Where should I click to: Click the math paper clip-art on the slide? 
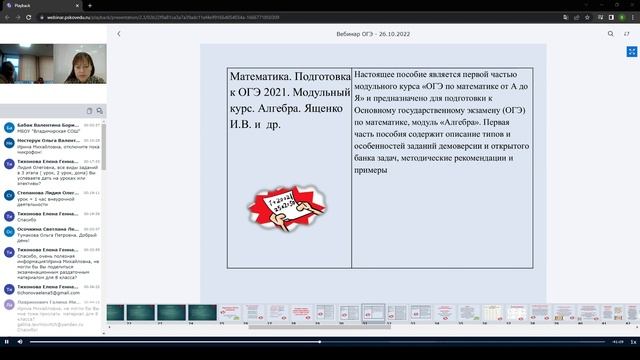point(287,208)
